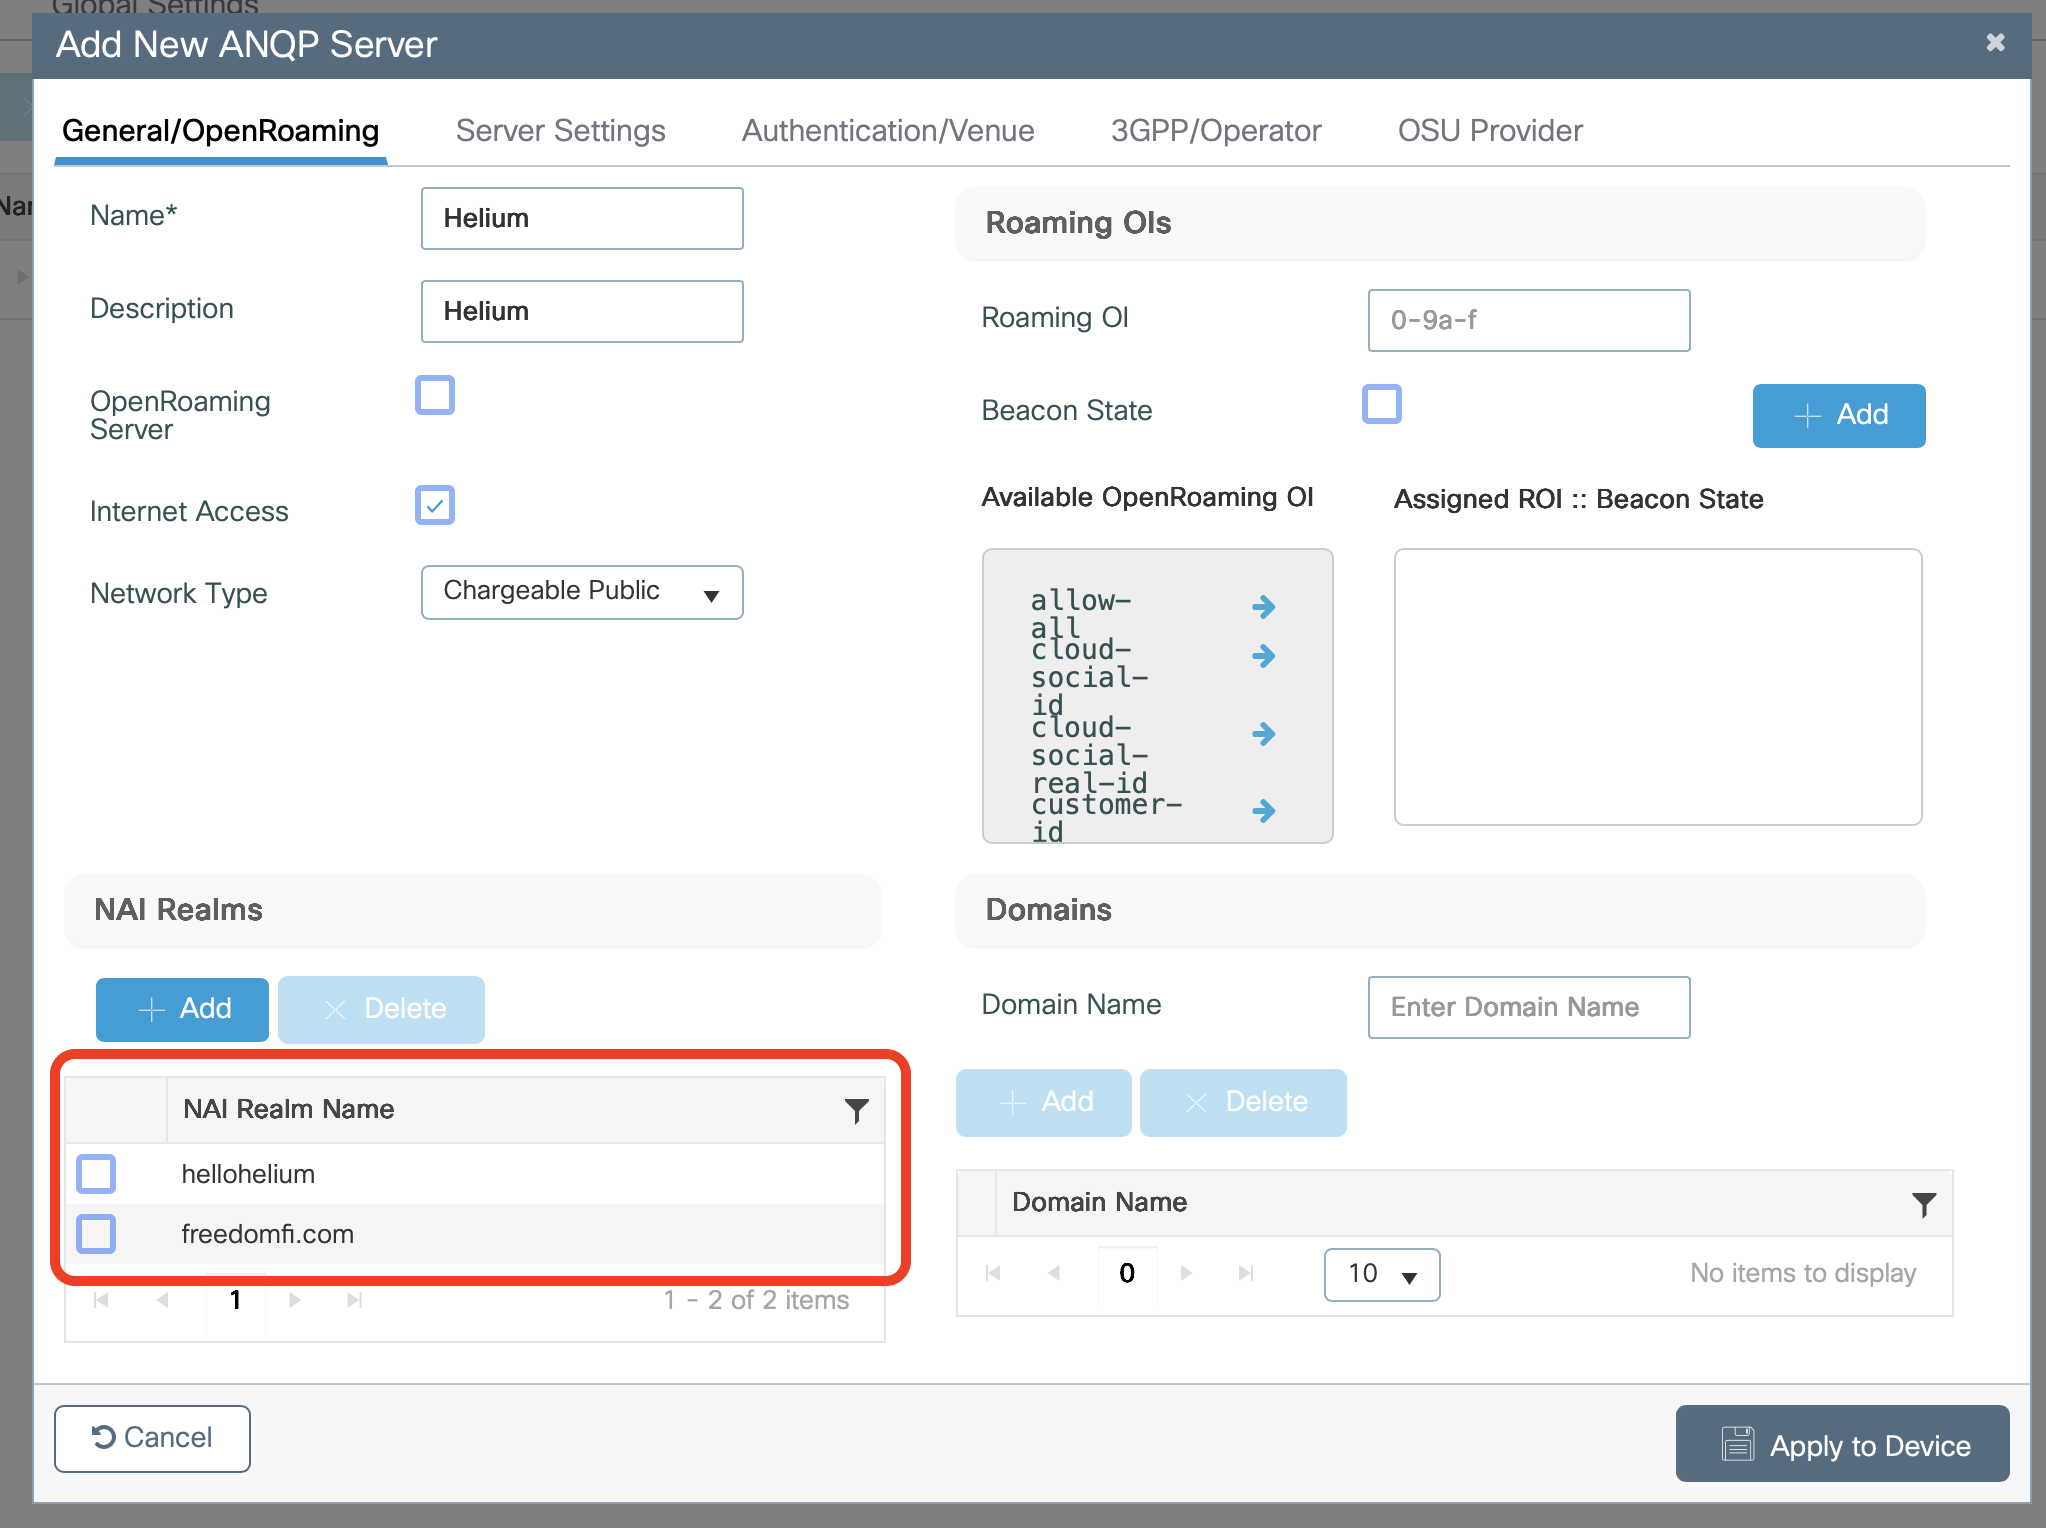Screen dimensions: 2046x1528
Task: Click arrow next to cloud-social-real-id
Action: [1263, 734]
